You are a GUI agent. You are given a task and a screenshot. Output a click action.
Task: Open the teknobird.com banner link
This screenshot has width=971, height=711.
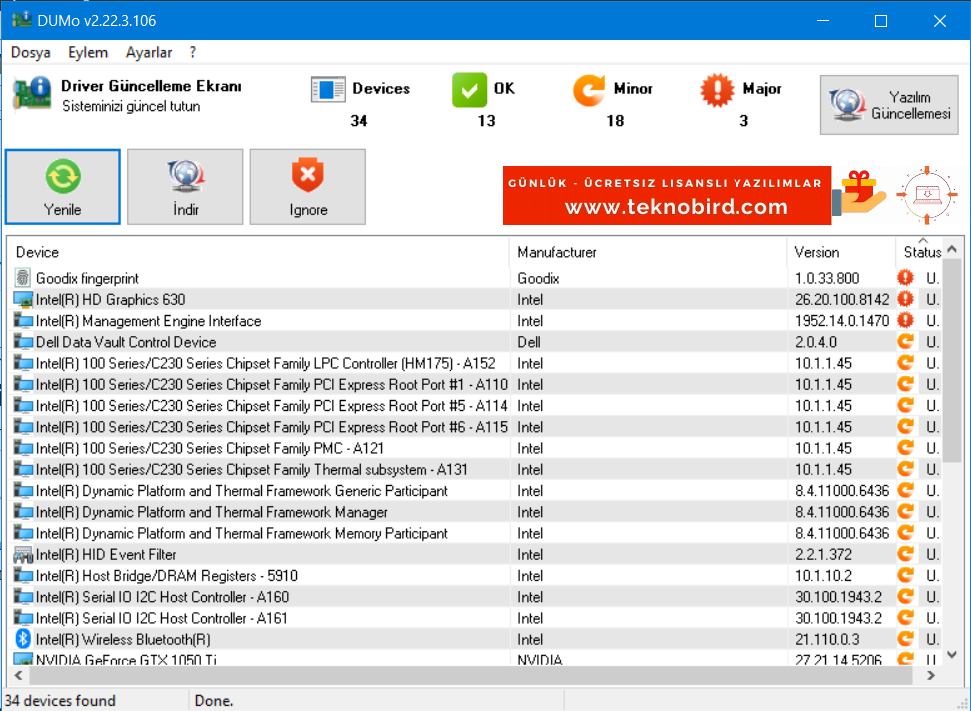point(666,195)
